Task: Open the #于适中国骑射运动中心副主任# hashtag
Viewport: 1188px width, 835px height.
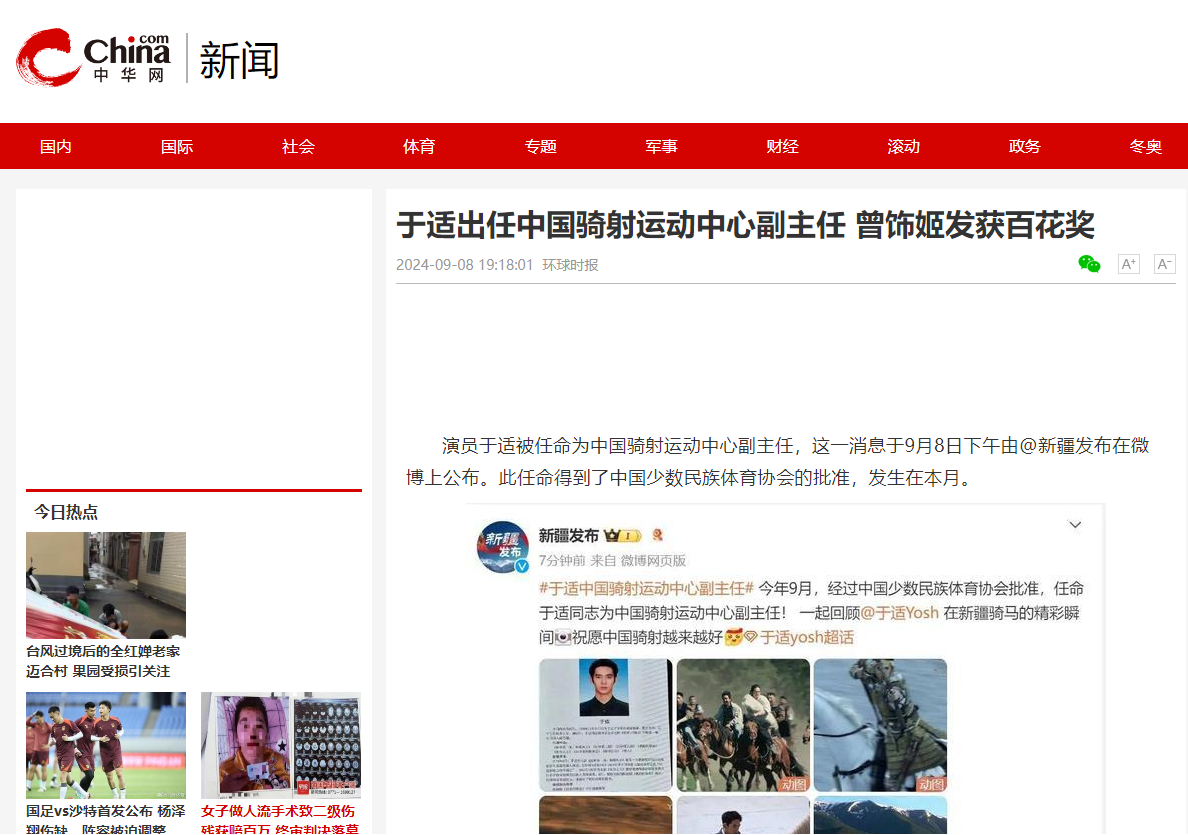Action: click(646, 589)
